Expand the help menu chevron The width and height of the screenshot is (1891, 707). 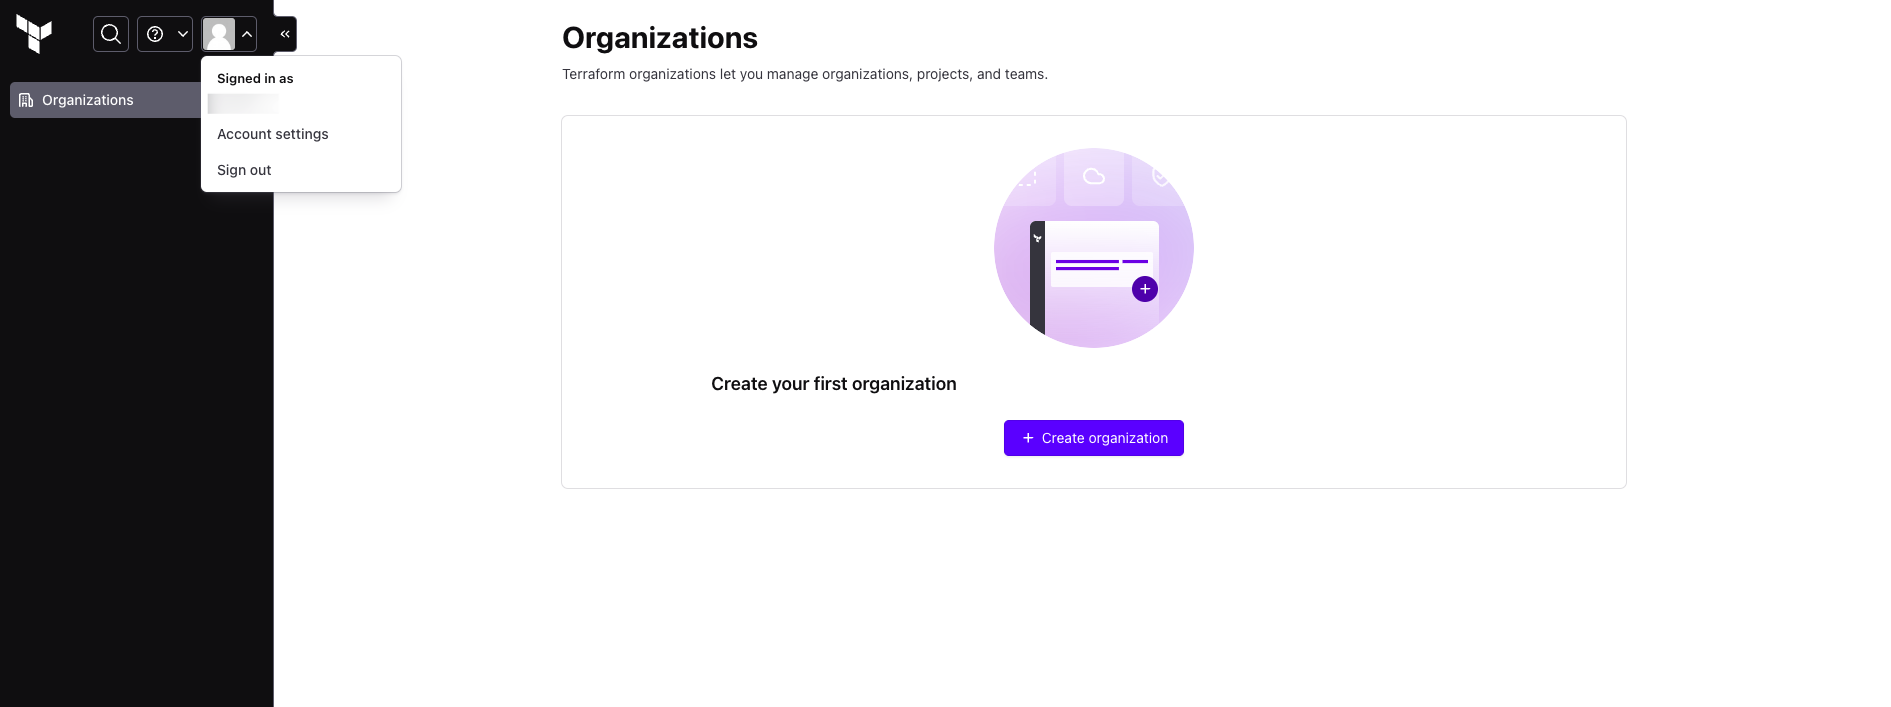pos(183,34)
